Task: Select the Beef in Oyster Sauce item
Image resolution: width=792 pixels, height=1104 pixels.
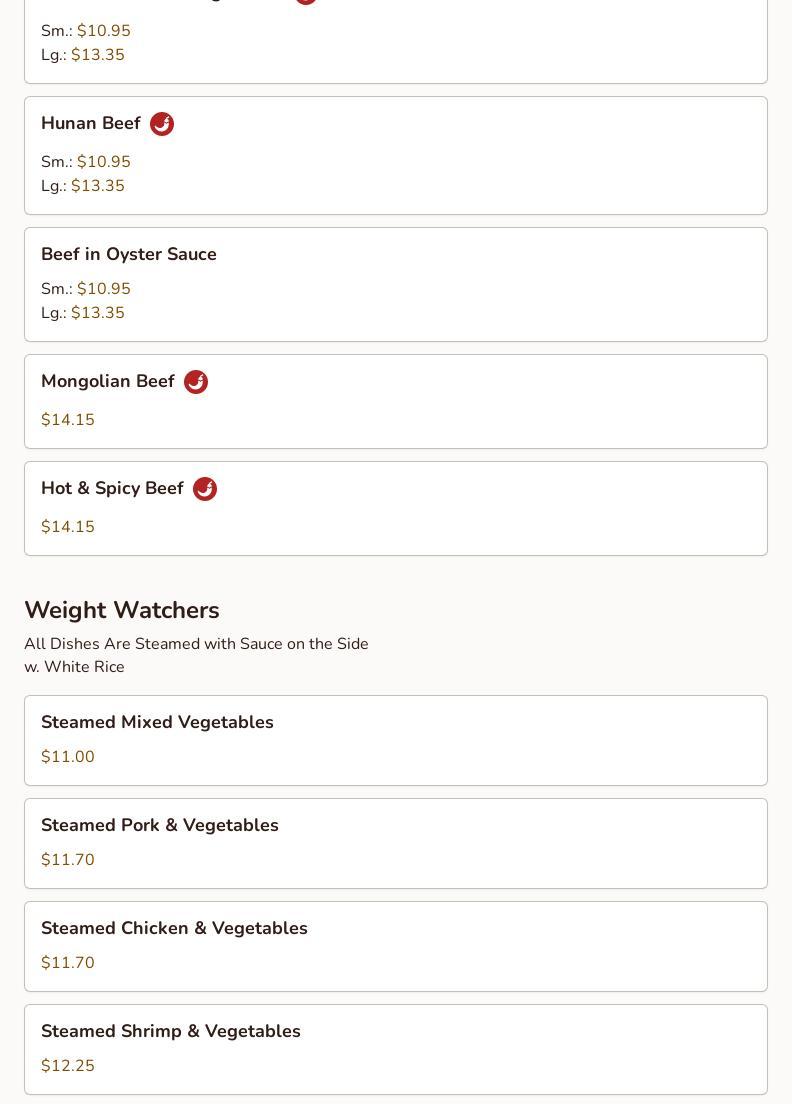Action: pos(396,284)
